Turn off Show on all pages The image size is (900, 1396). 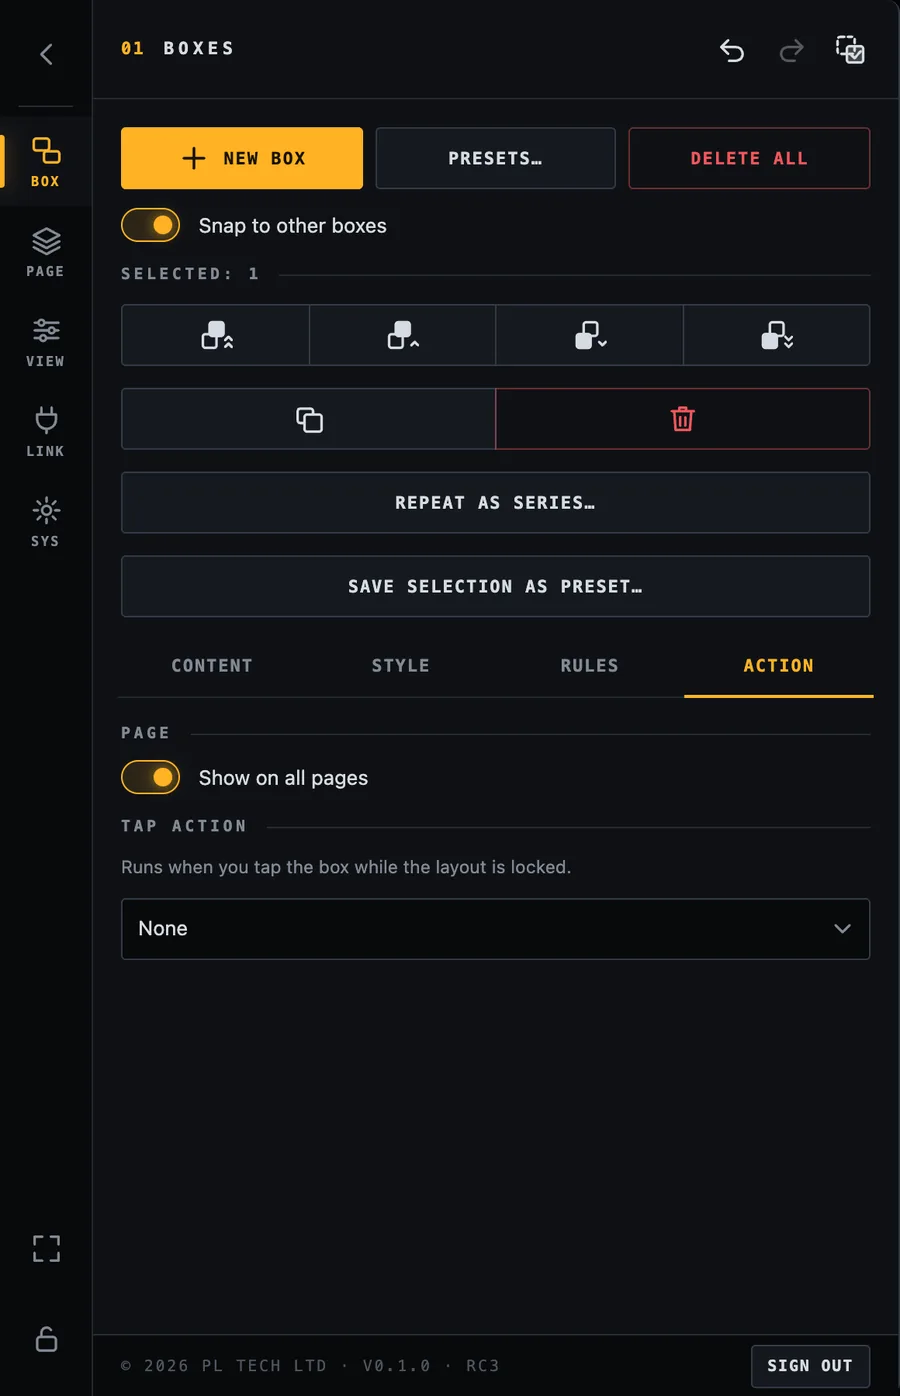pyautogui.click(x=151, y=777)
